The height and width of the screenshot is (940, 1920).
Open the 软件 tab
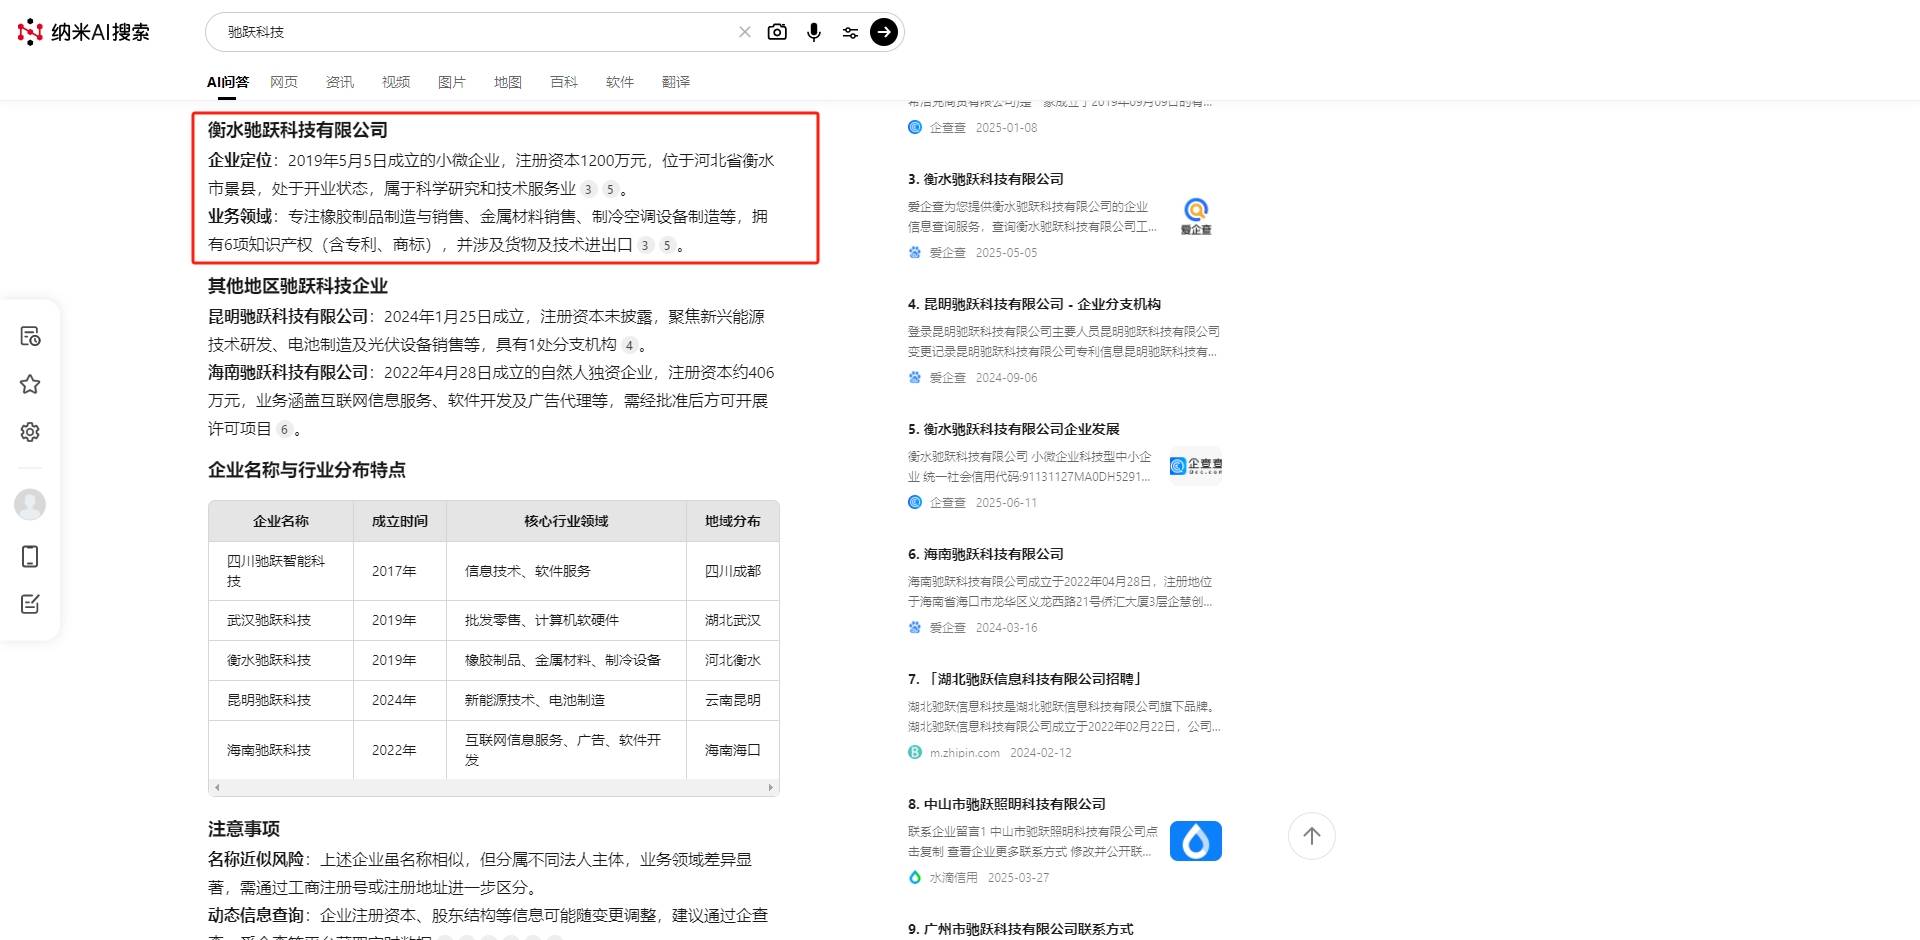tap(620, 82)
